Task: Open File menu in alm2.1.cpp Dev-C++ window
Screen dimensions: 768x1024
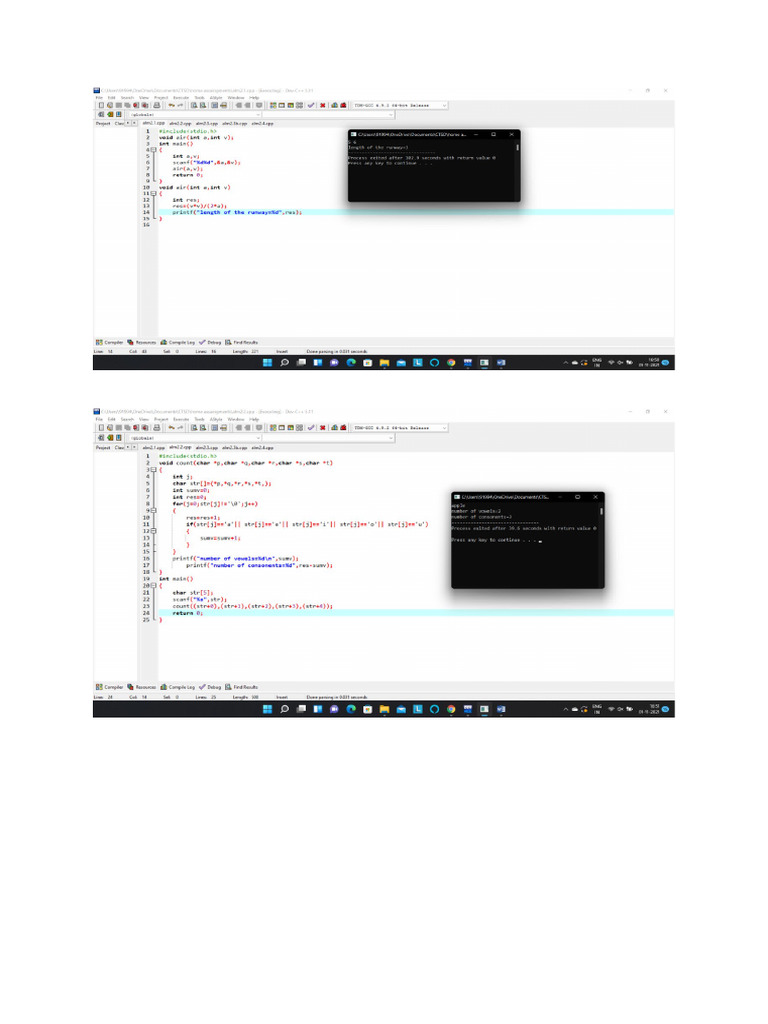Action: click(99, 97)
